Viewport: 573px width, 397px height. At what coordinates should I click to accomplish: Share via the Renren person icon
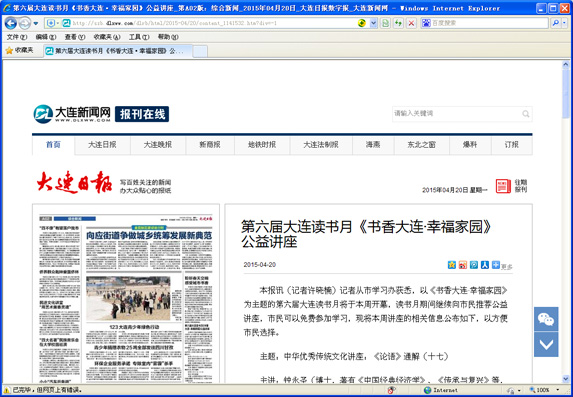click(x=485, y=265)
